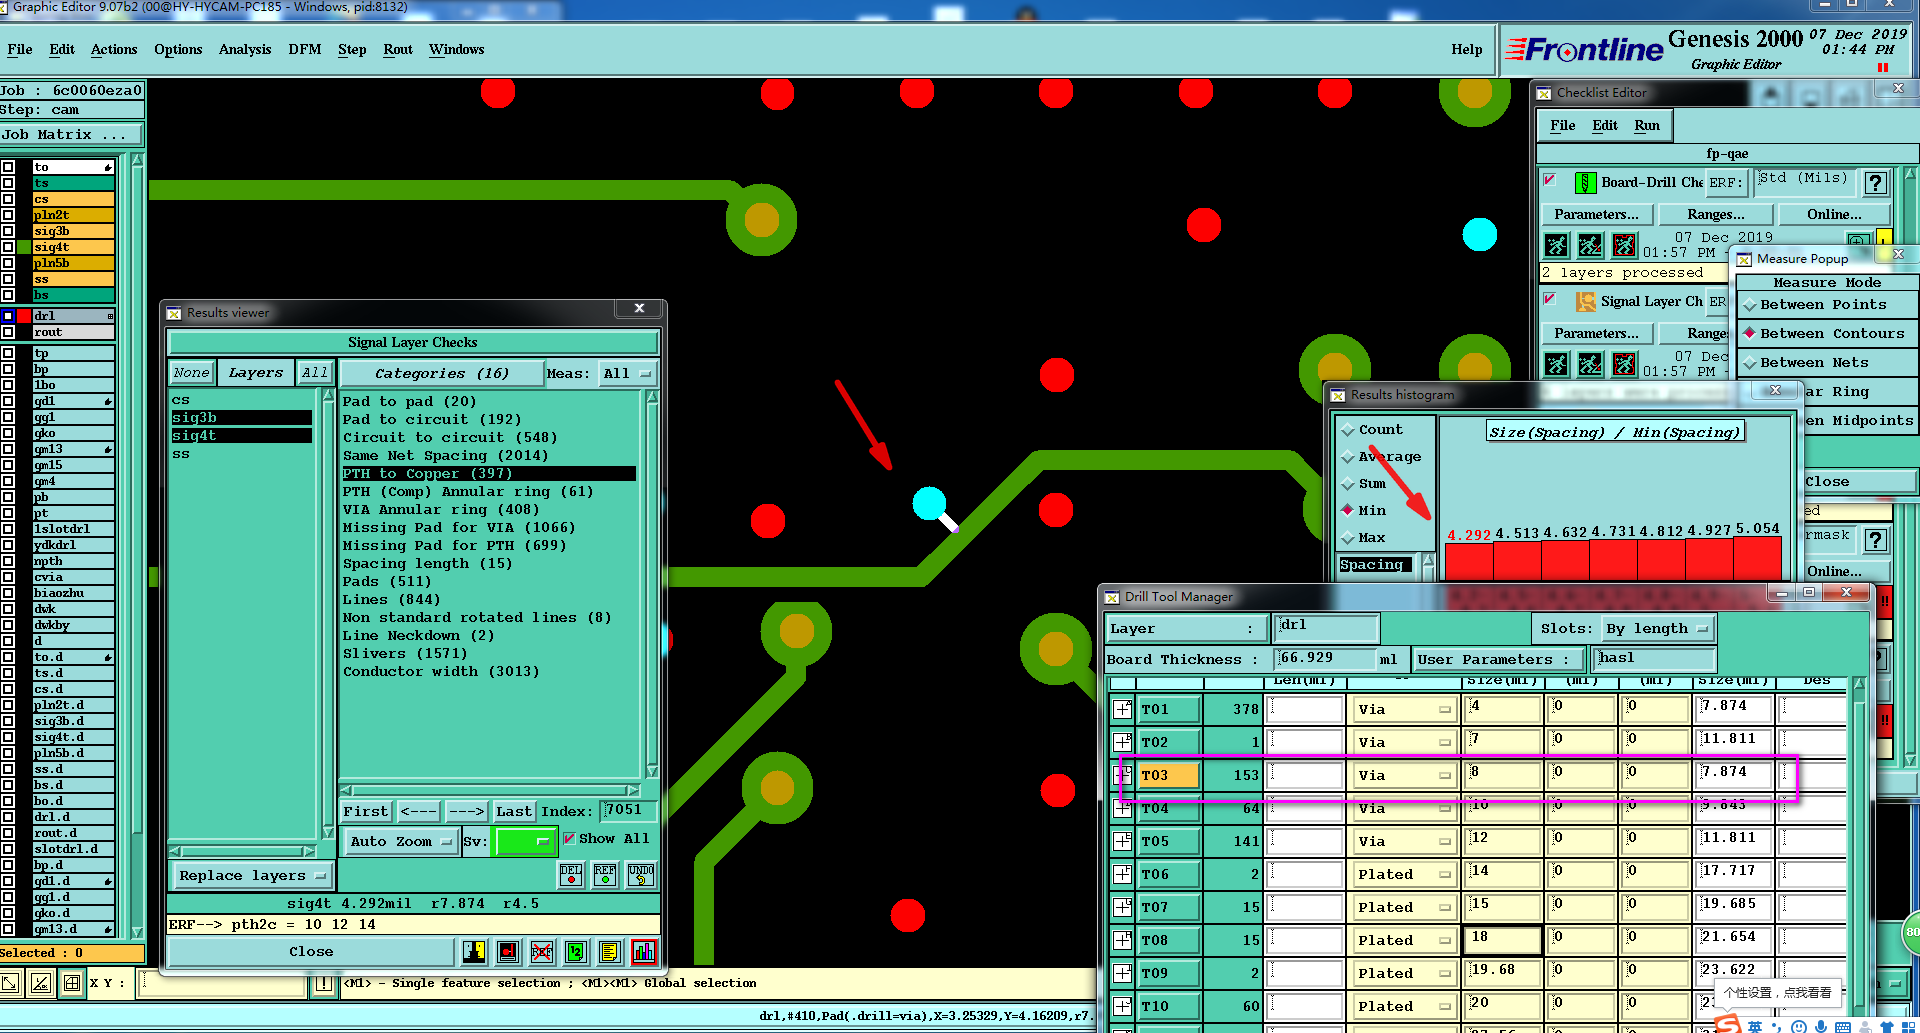The height and width of the screenshot is (1033, 1920).
Task: Open the T06 Plated type dropdown
Action: pos(1402,875)
